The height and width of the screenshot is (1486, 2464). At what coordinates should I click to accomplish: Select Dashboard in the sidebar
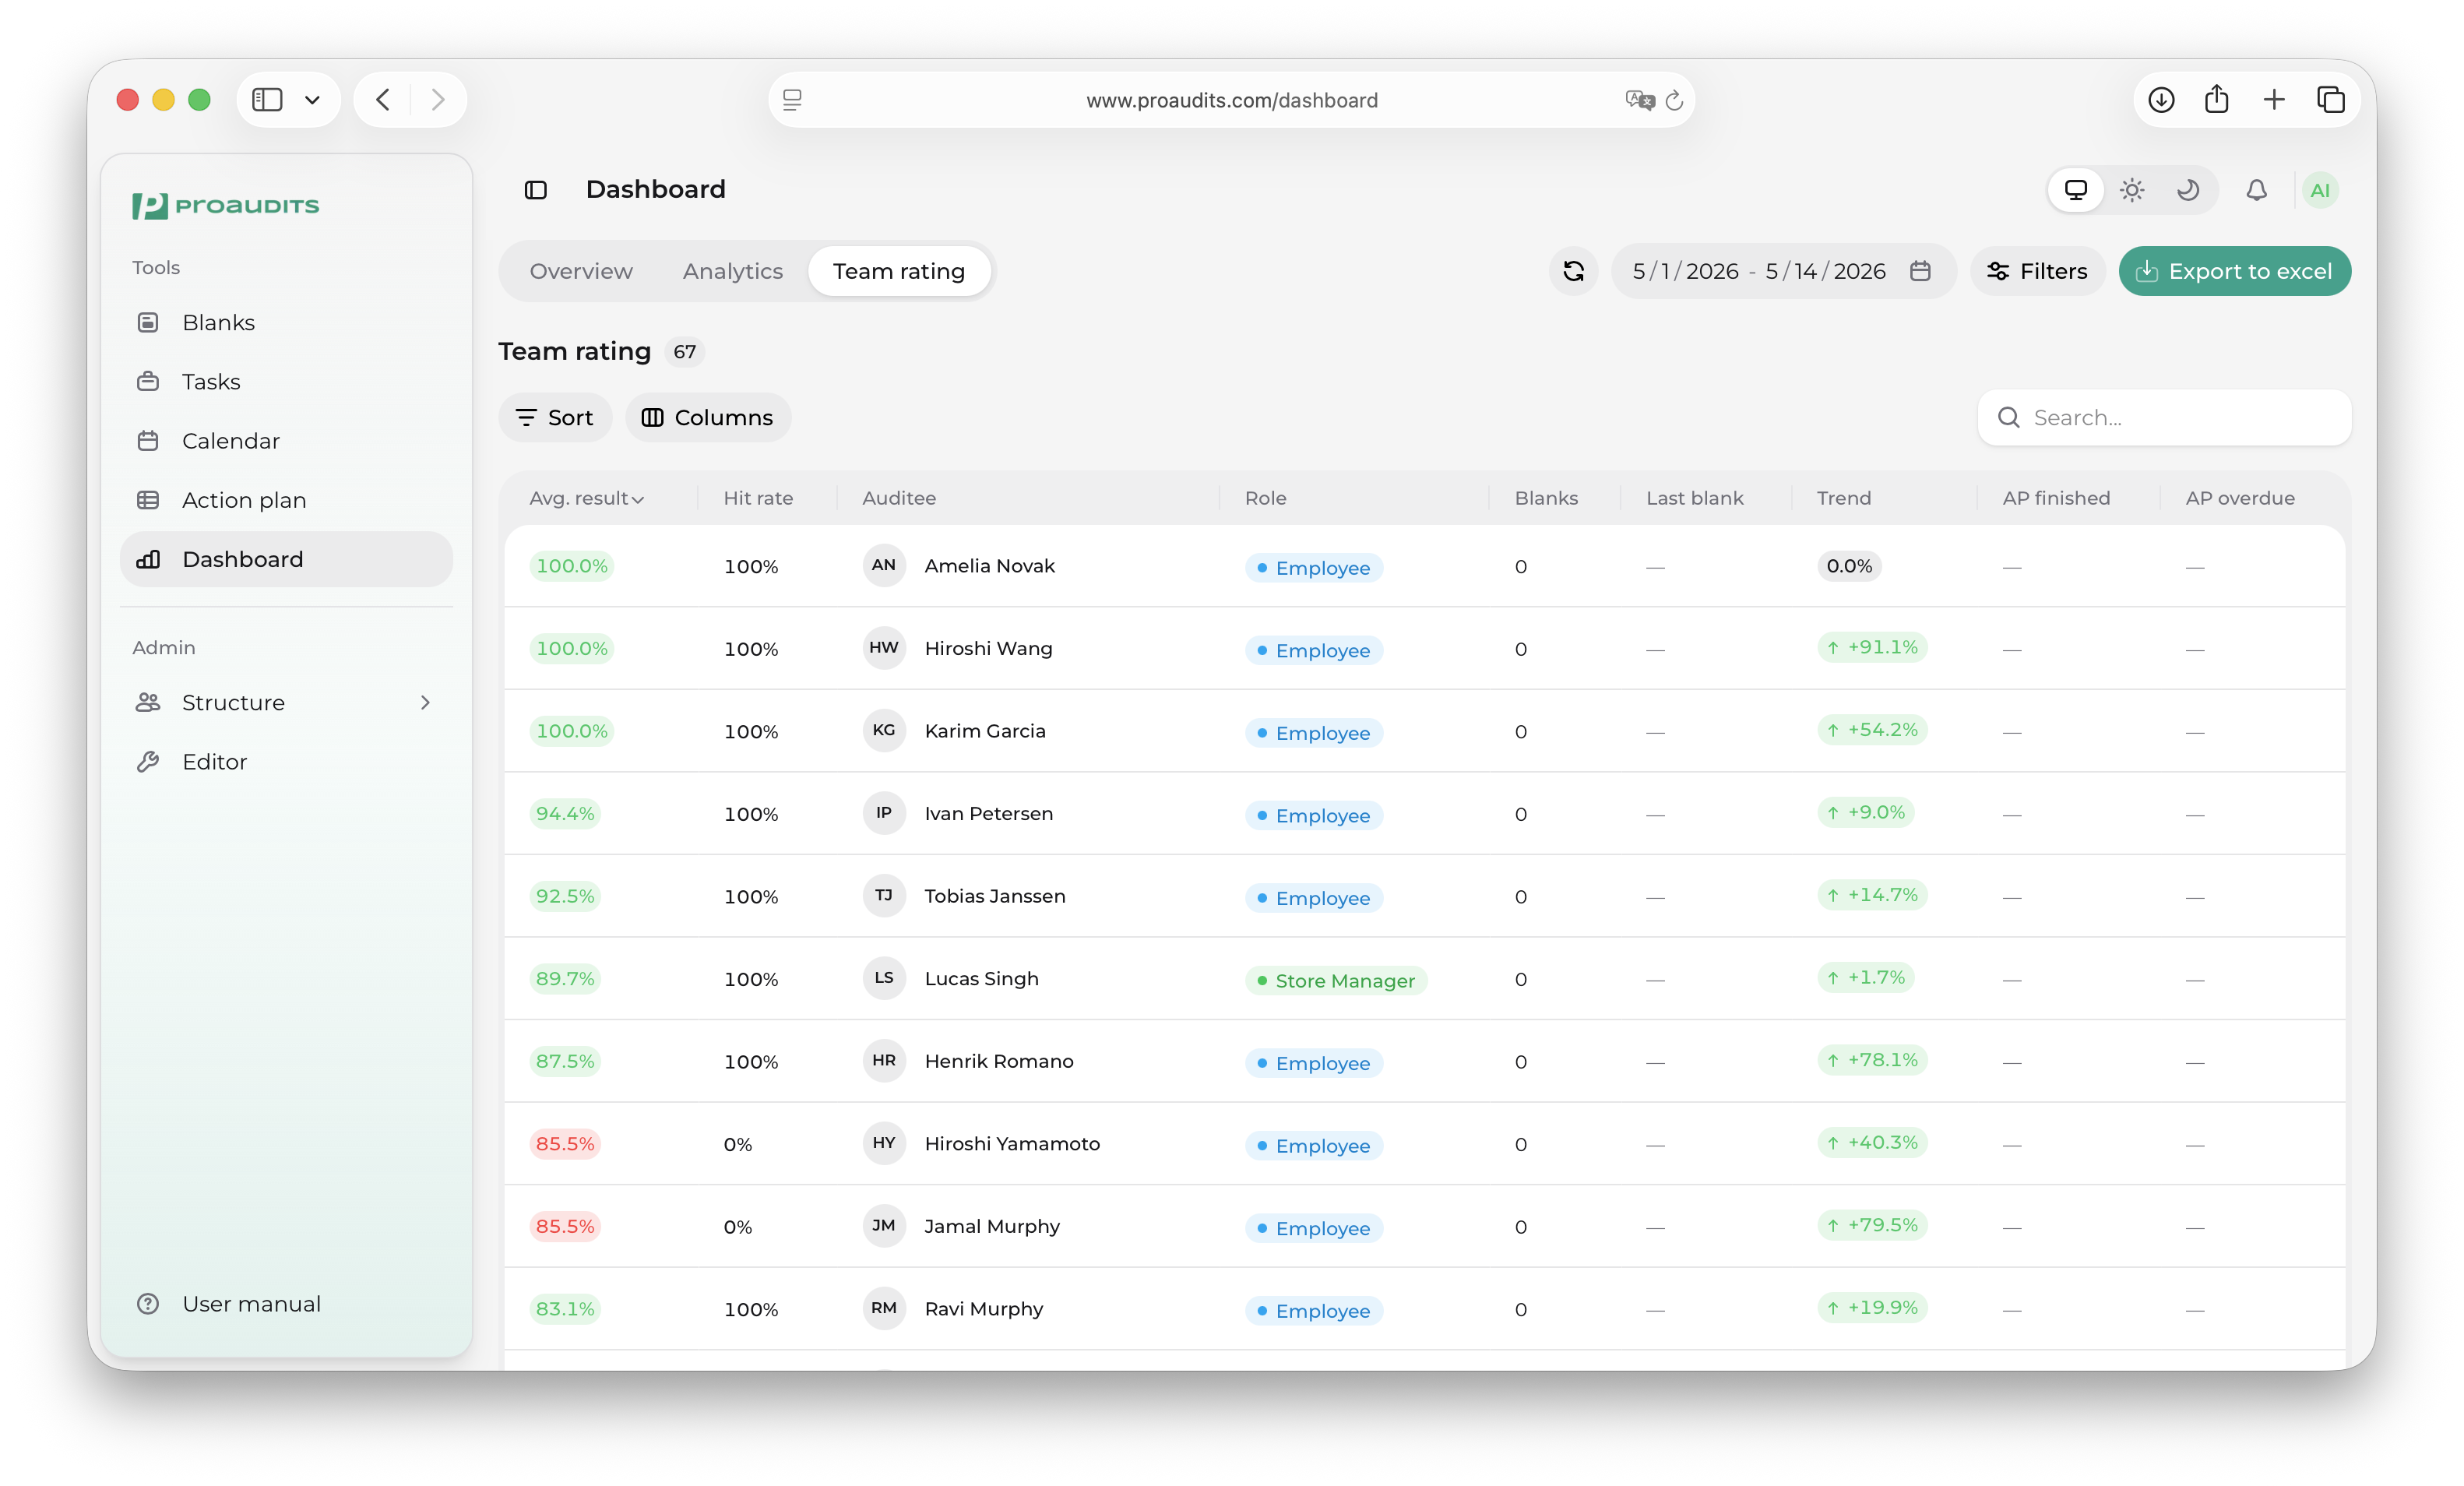point(286,559)
